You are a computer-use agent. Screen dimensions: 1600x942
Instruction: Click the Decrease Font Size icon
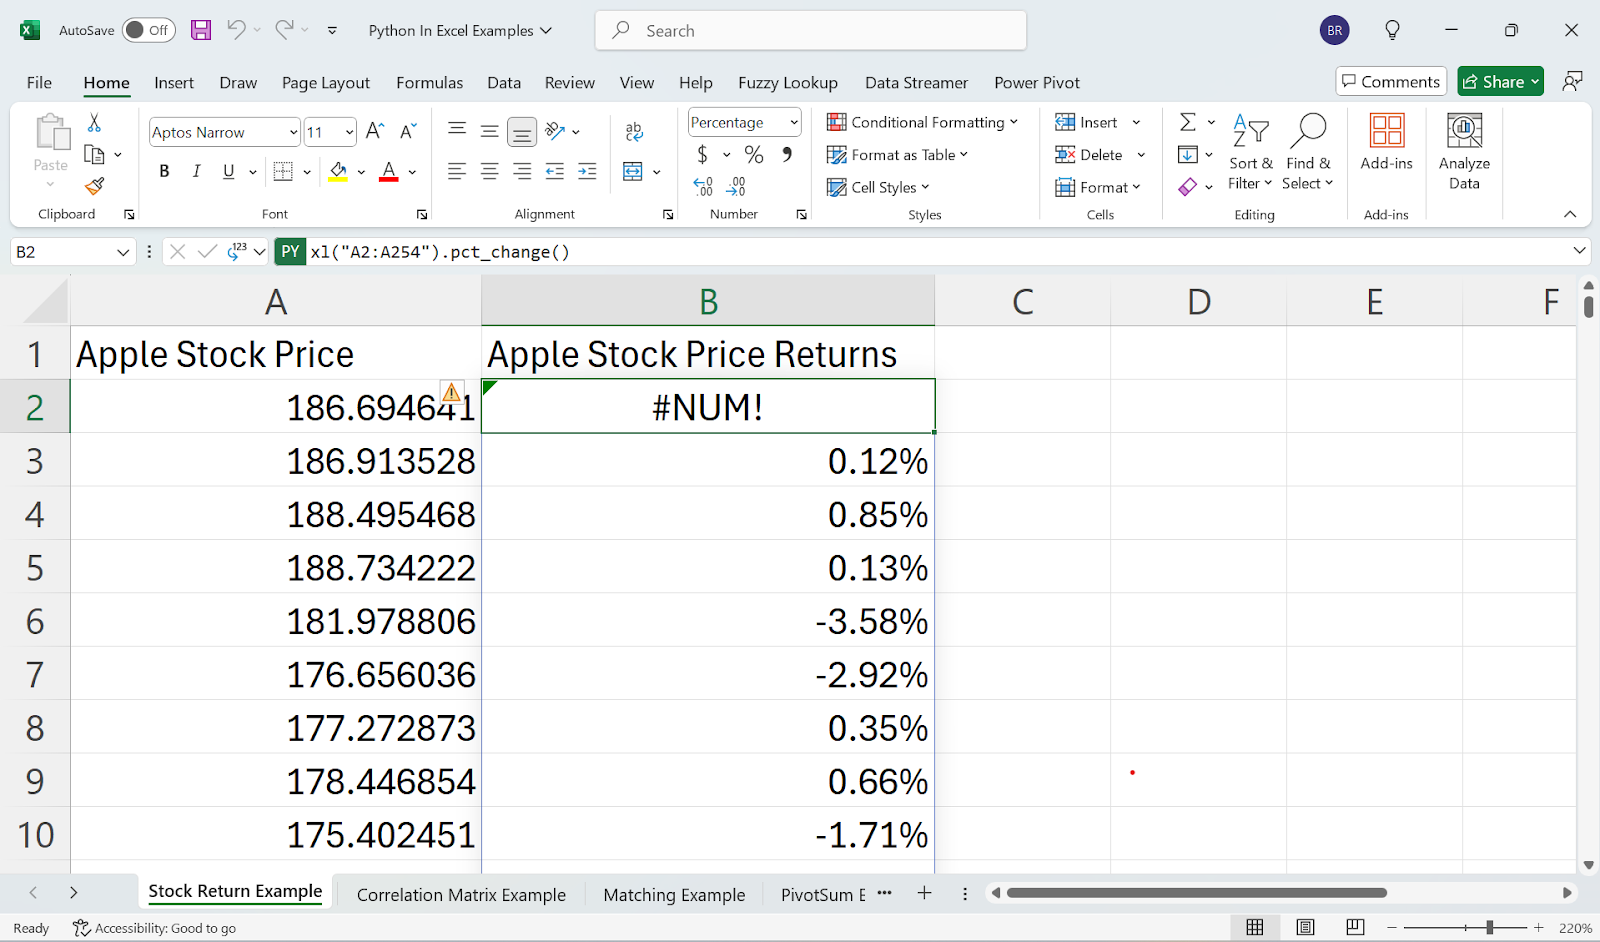408,131
